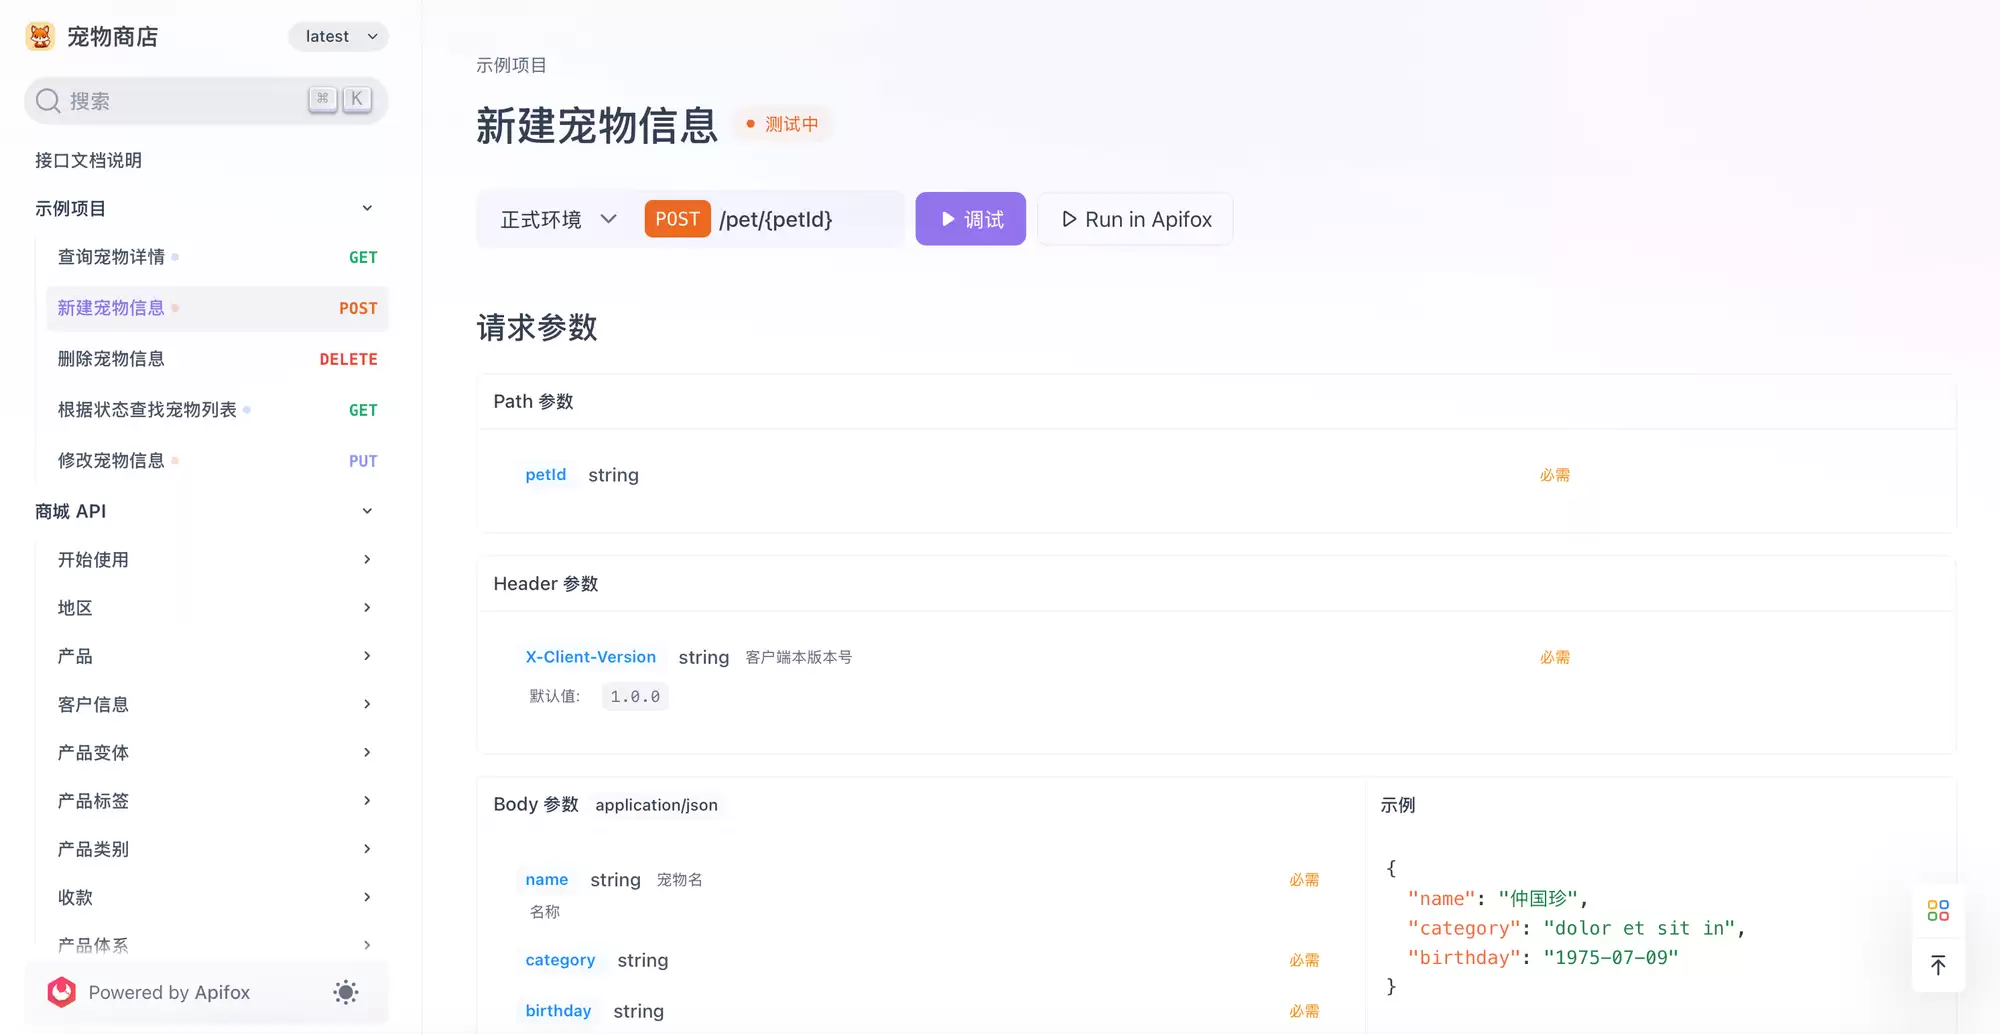Select 新建宠物信息 POST endpoint
Viewport: 2000px width, 1034px height.
pos(217,308)
